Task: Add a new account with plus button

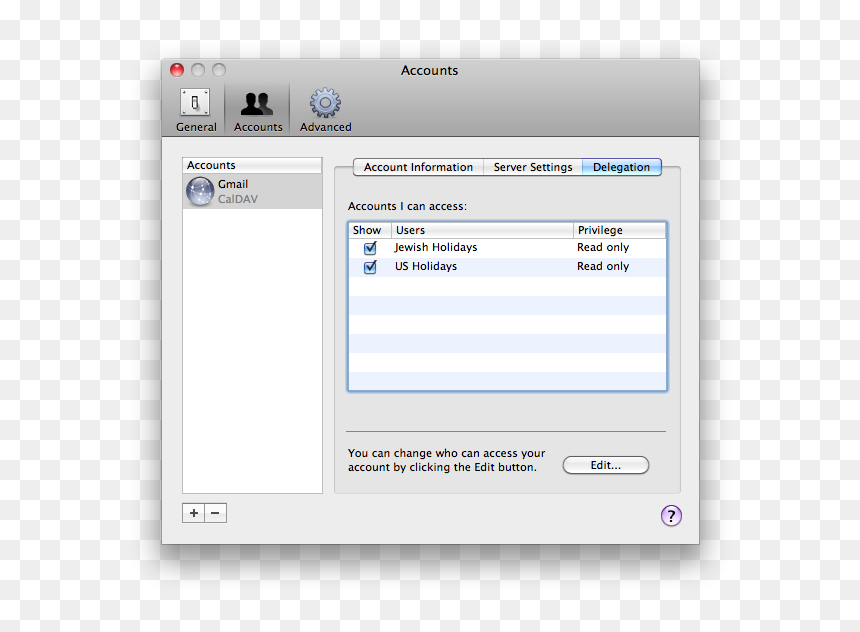Action: tap(194, 513)
